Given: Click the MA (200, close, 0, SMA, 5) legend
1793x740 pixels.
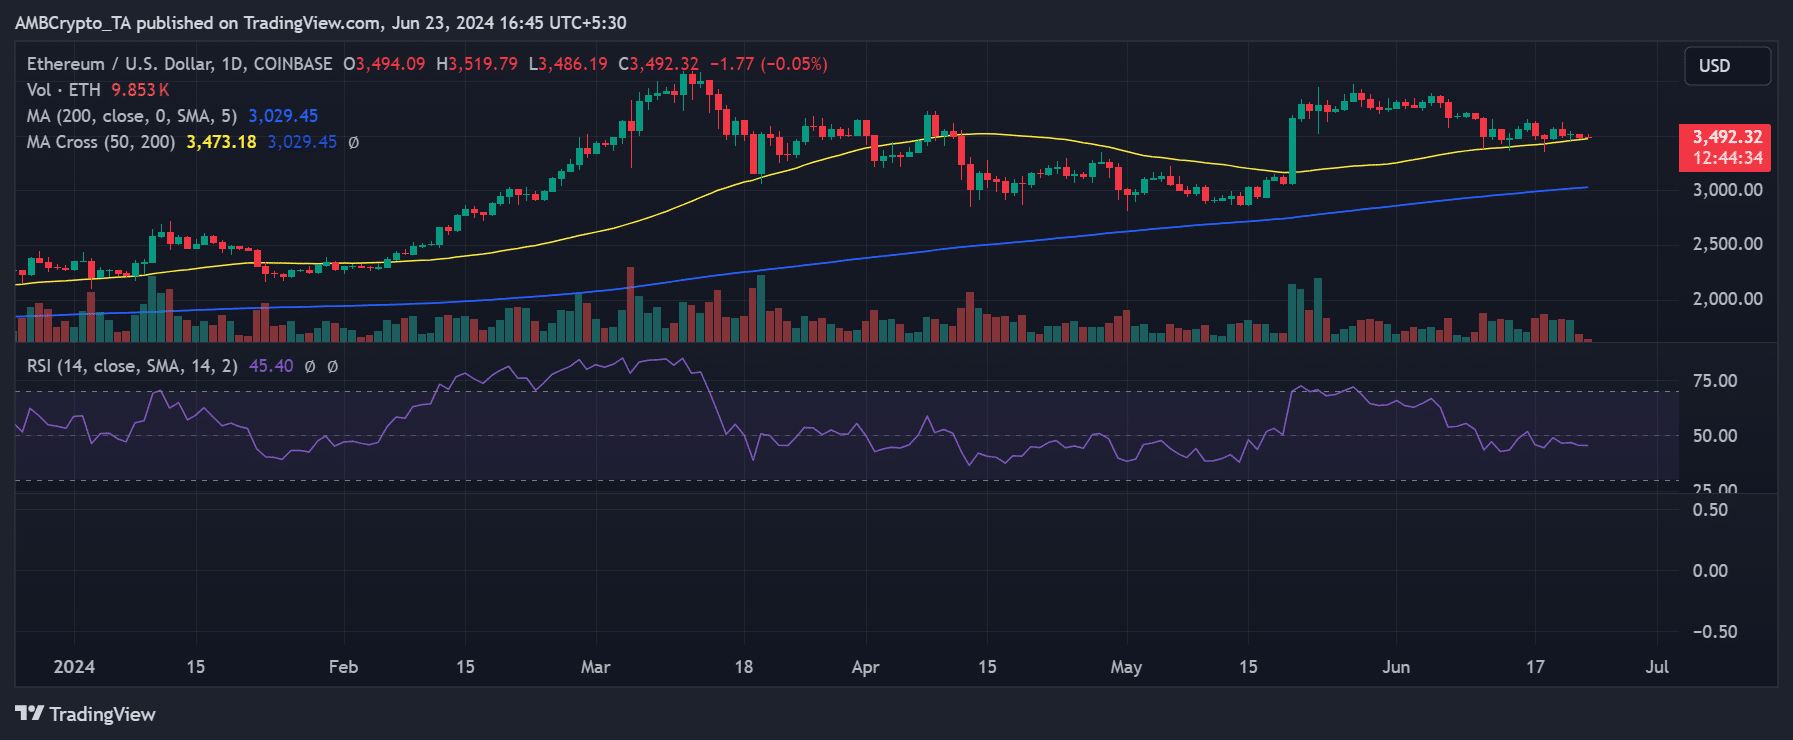Looking at the screenshot, I should pos(132,116).
